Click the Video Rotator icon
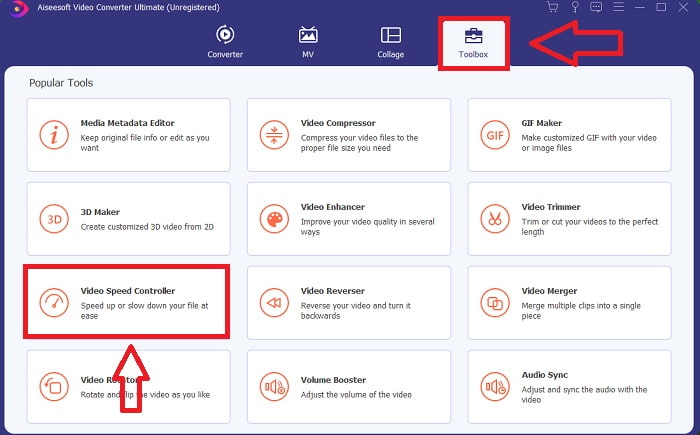Image resolution: width=700 pixels, height=435 pixels. pyautogui.click(x=52, y=386)
